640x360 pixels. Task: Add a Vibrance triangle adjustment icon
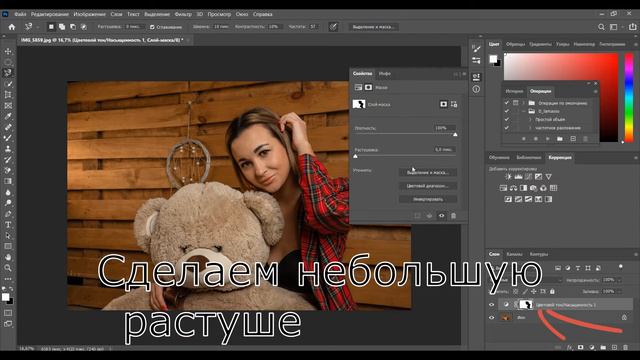click(549, 177)
